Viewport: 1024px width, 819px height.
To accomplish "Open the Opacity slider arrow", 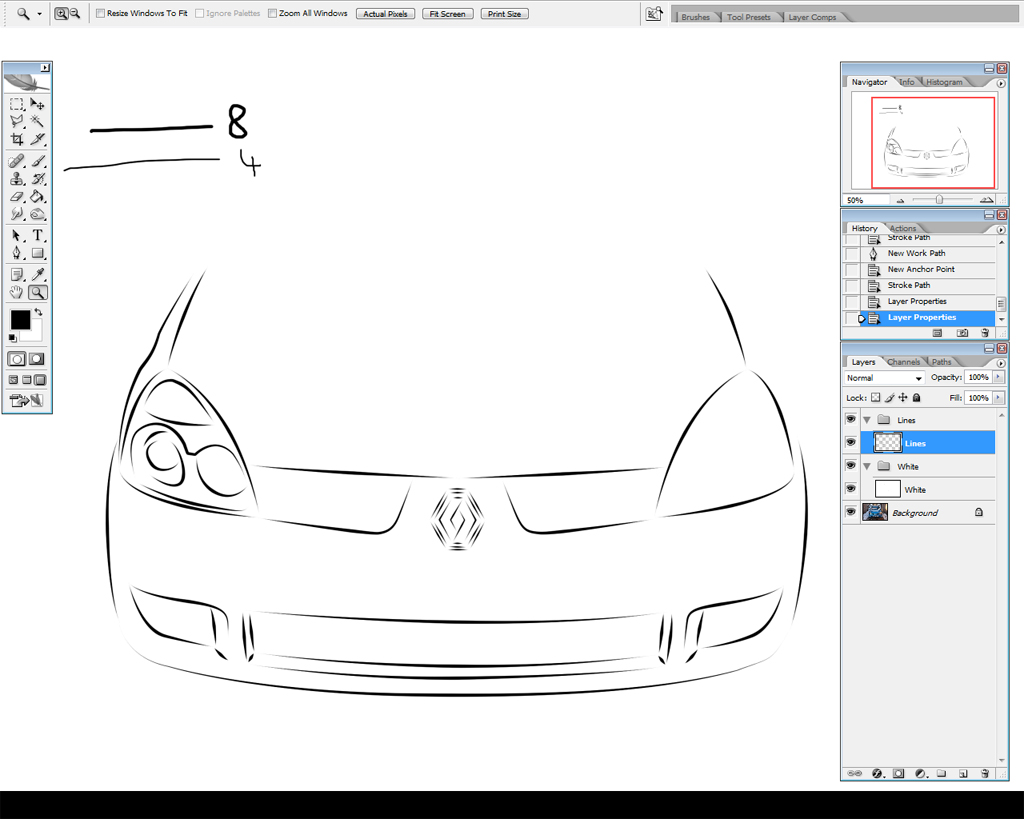I will click(998, 378).
